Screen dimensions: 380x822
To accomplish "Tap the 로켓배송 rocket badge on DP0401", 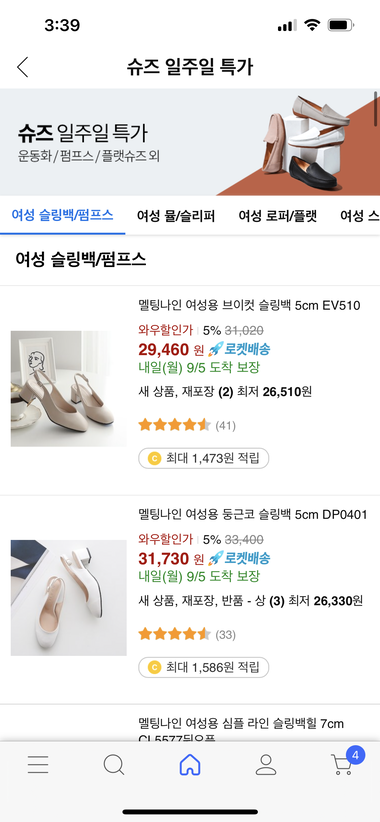I will point(239,558).
